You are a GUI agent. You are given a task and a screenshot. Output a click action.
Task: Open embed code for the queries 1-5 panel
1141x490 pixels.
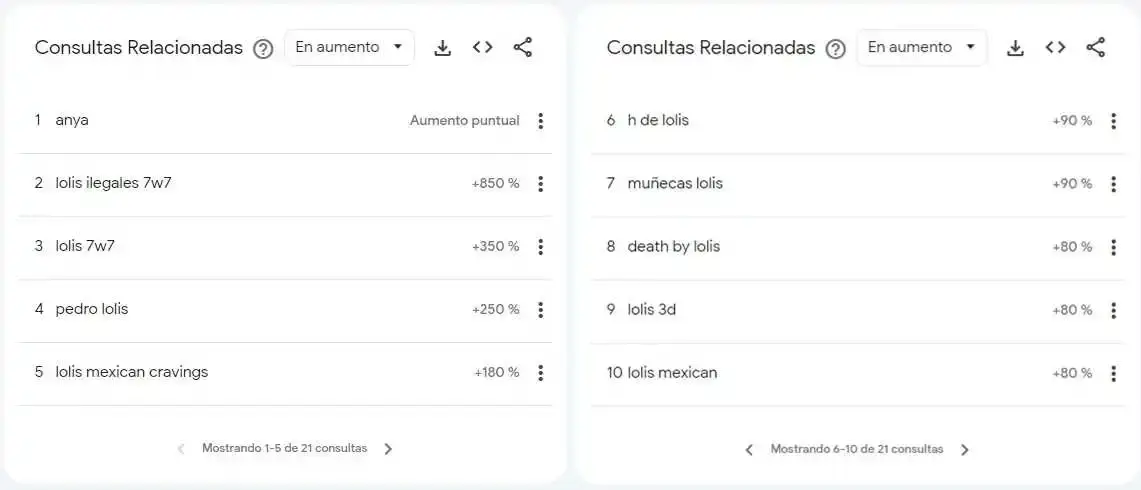click(482, 47)
